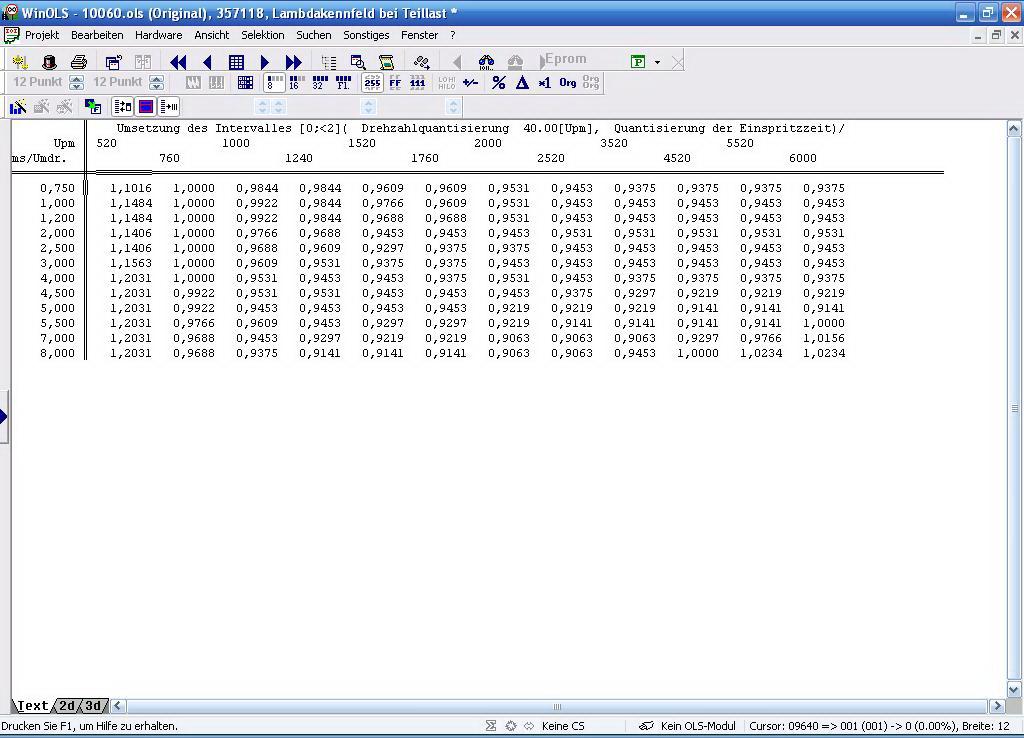Viewport: 1024px width, 738px height.
Task: Toggle the purple window button
Action: click(x=146, y=106)
